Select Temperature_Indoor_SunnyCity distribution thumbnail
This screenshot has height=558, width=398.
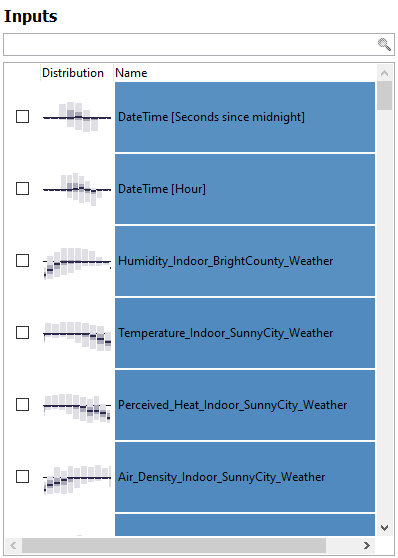(77, 336)
